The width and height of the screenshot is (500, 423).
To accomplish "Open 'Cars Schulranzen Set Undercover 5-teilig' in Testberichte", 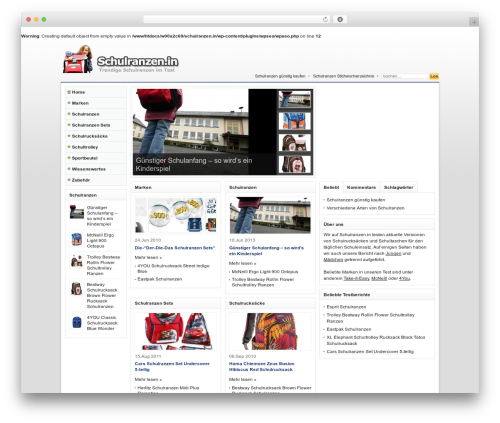I will 370,352.
